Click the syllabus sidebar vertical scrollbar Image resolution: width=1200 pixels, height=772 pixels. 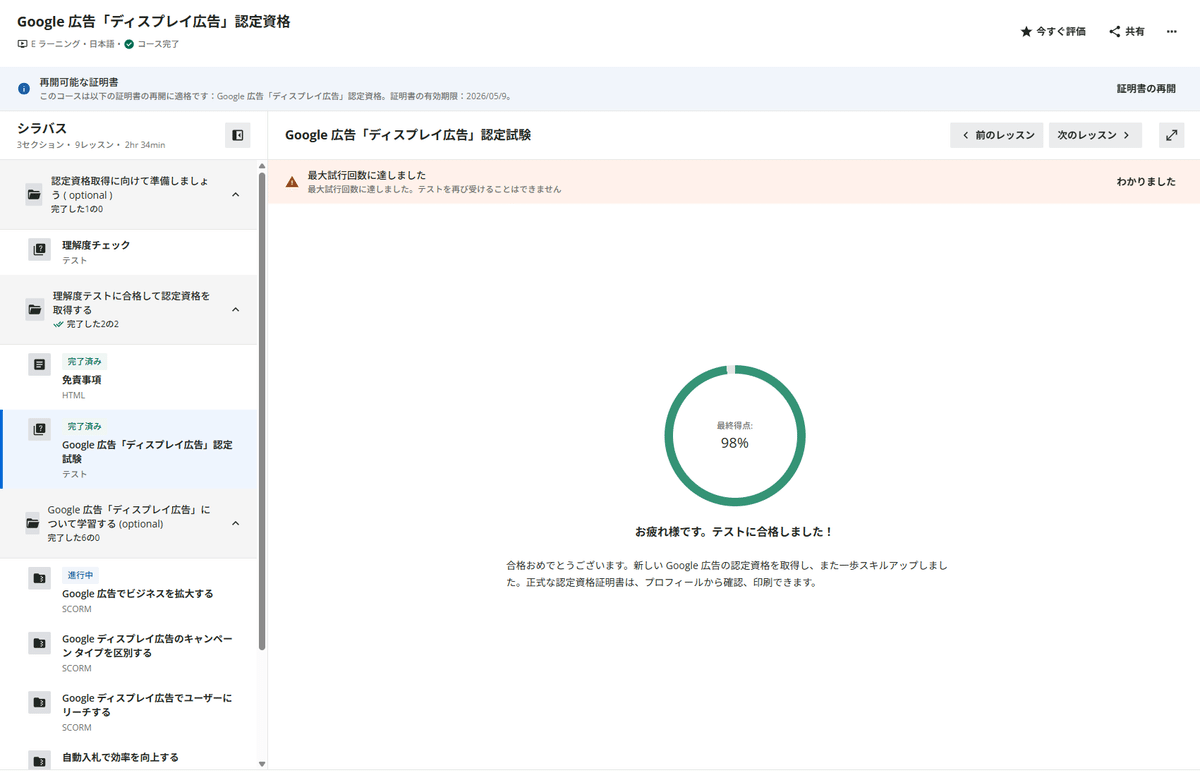[x=262, y=410]
